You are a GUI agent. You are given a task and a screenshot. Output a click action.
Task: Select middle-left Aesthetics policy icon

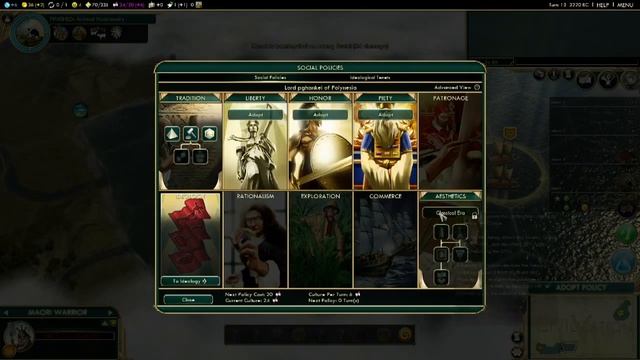pyautogui.click(x=441, y=255)
